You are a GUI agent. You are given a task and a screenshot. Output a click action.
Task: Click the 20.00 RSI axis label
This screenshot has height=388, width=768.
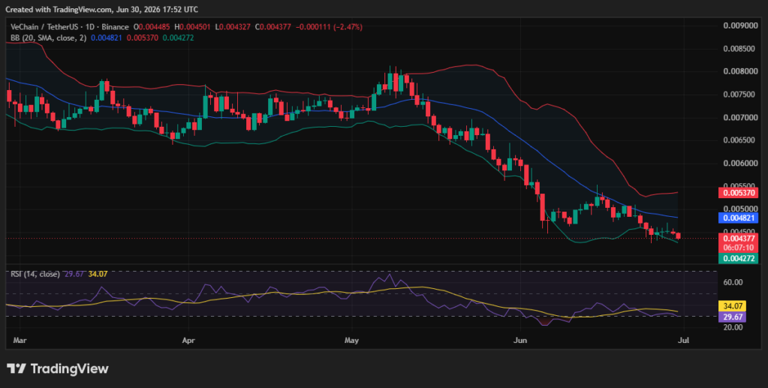(x=733, y=327)
